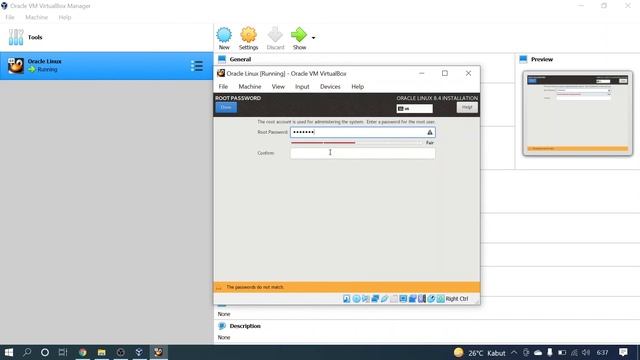
Task: Expand hidden system tray icons chevron
Action: click(x=514, y=353)
